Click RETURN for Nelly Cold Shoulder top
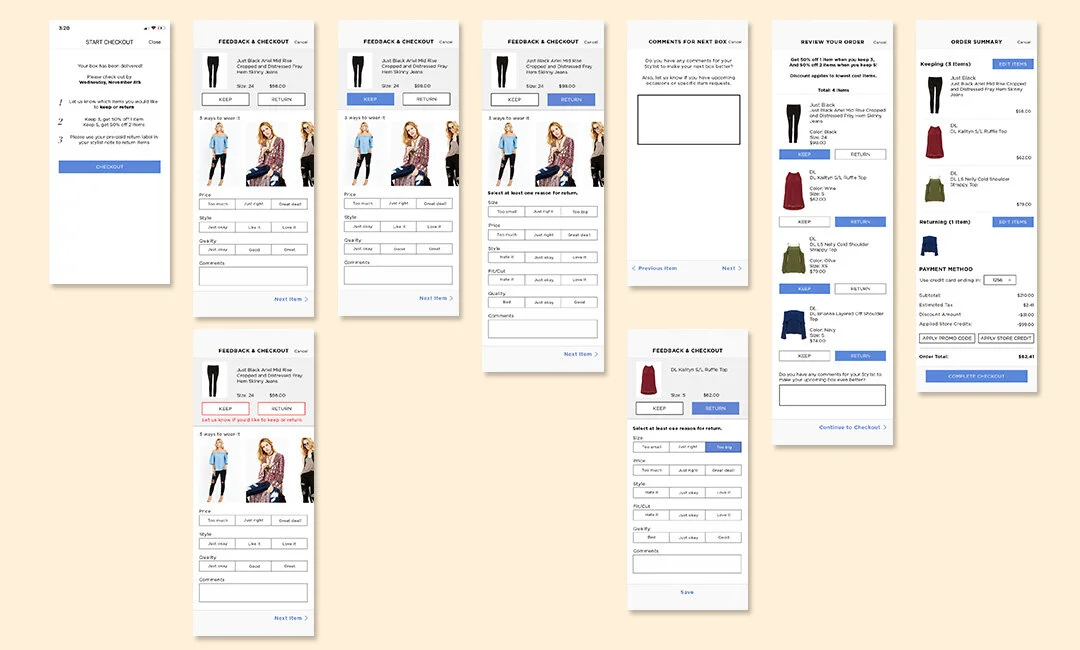The image size is (1080, 650). (x=860, y=289)
